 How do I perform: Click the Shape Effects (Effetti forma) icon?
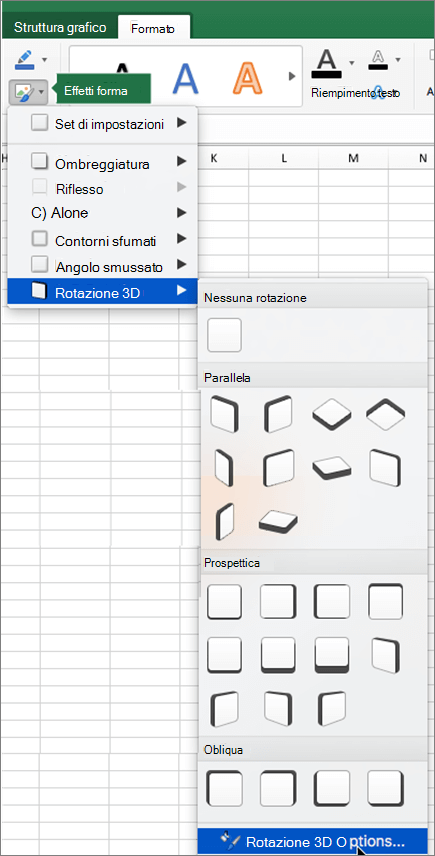(x=23, y=92)
